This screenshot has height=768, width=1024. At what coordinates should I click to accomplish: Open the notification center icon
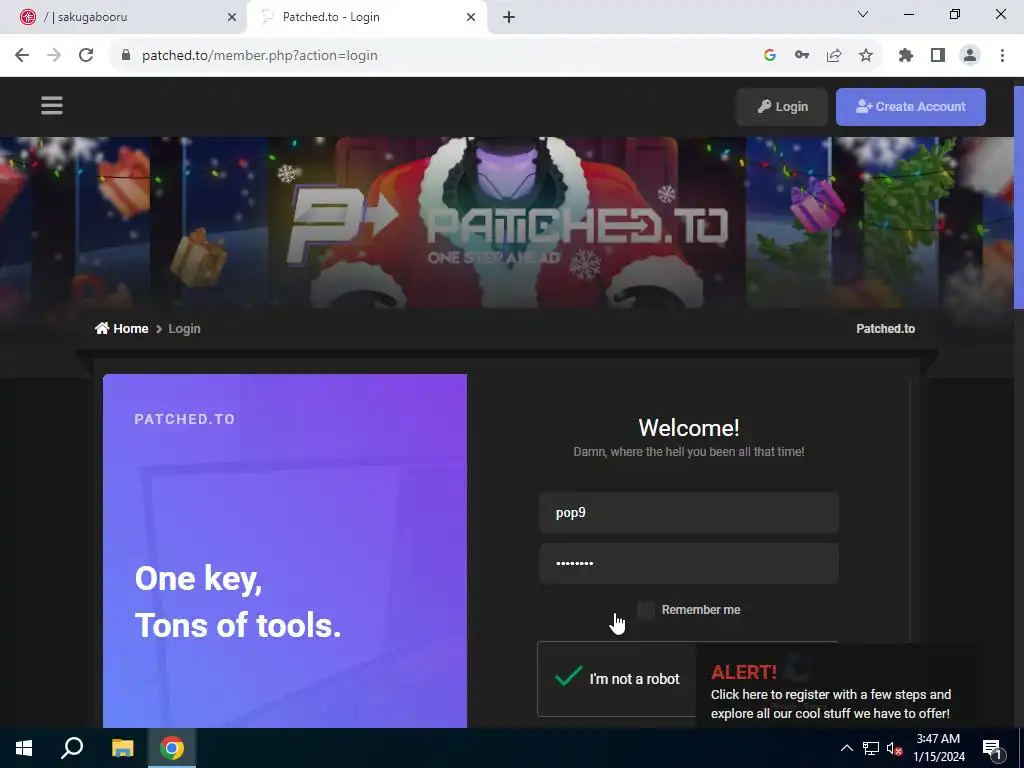pyautogui.click(x=992, y=748)
